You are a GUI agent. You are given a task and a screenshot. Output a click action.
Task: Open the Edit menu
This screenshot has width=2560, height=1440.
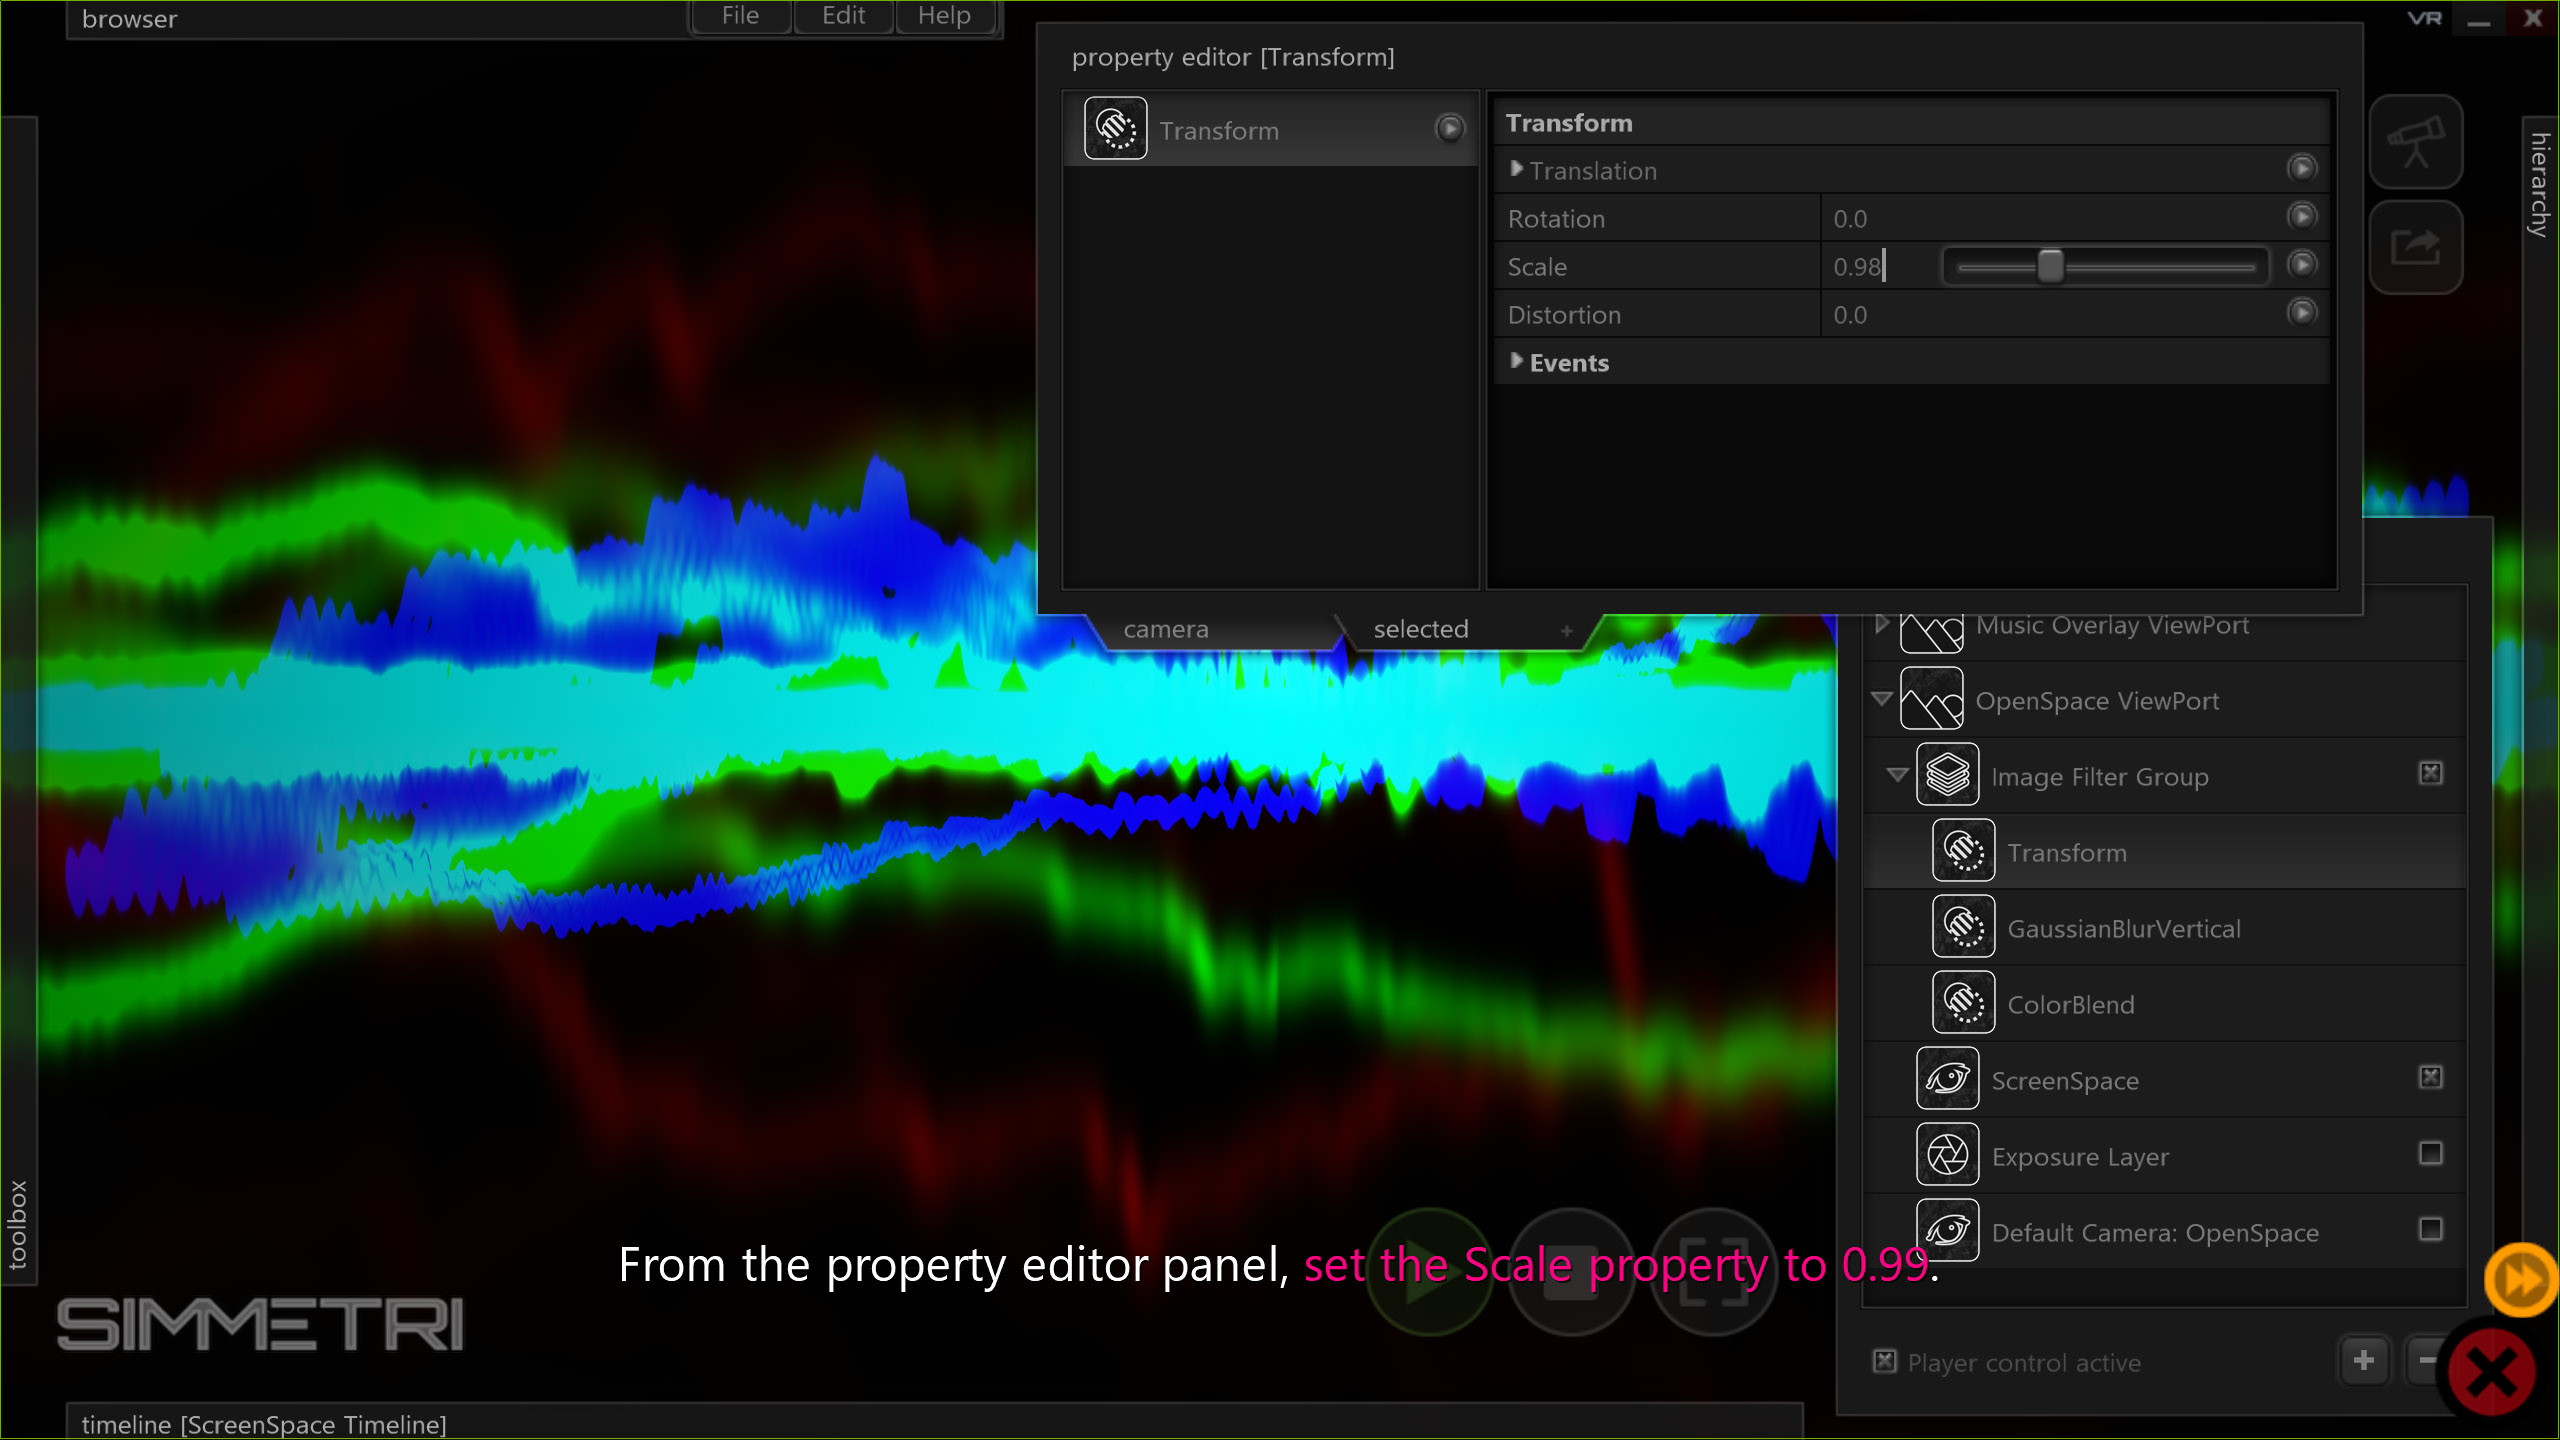click(842, 16)
